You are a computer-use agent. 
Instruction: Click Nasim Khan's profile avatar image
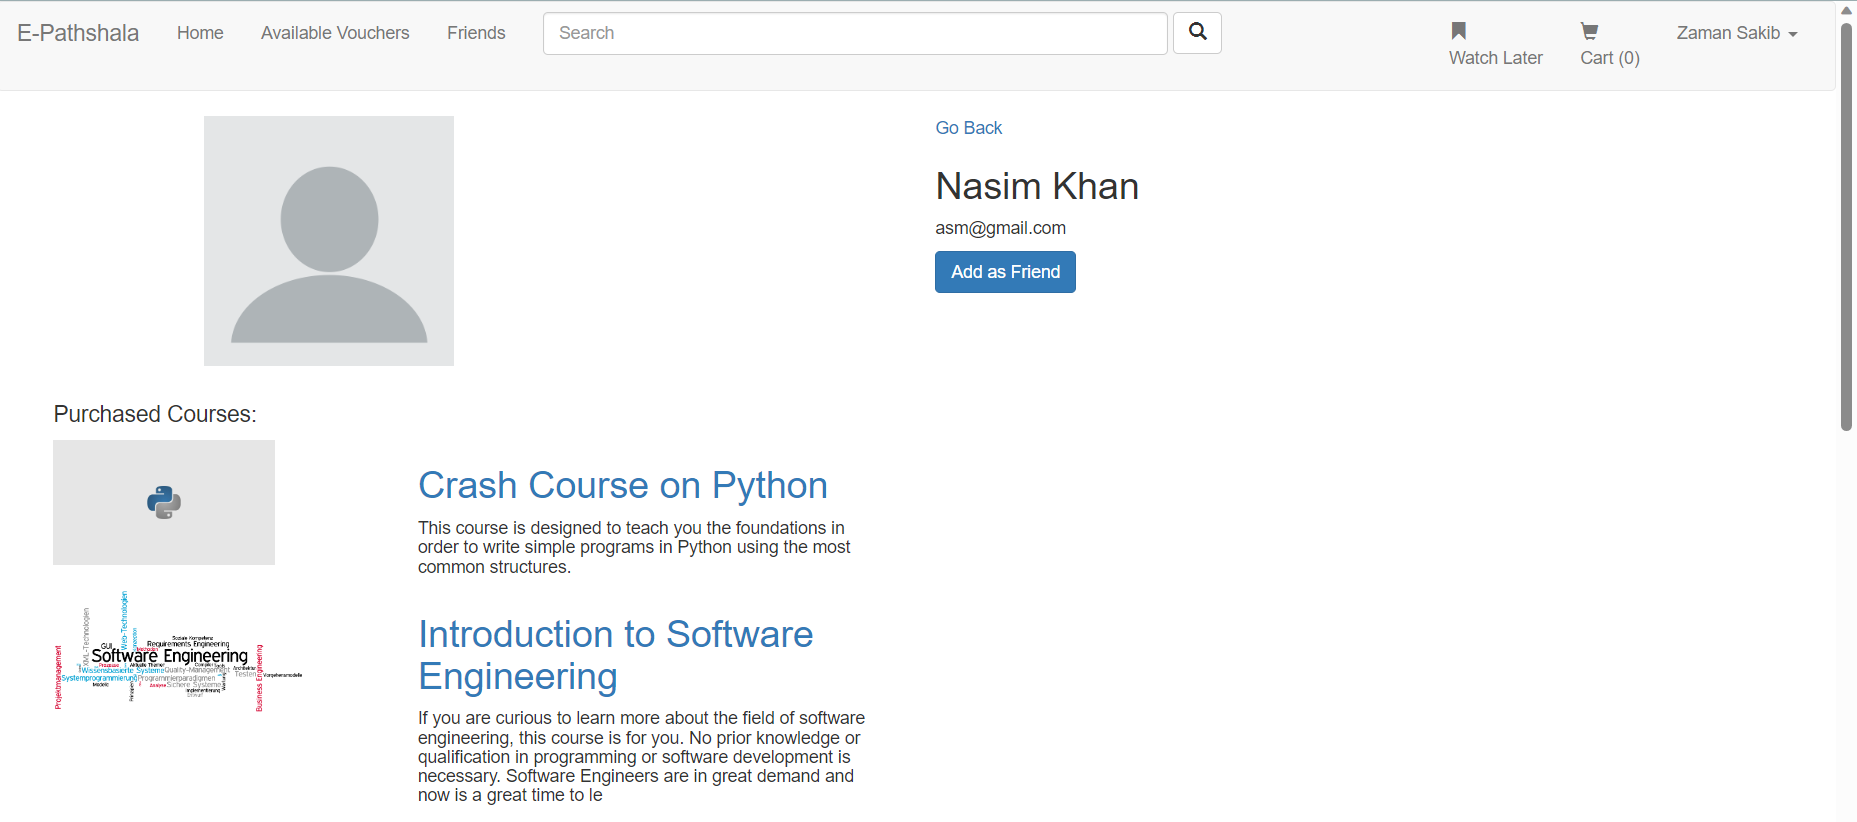click(x=329, y=241)
